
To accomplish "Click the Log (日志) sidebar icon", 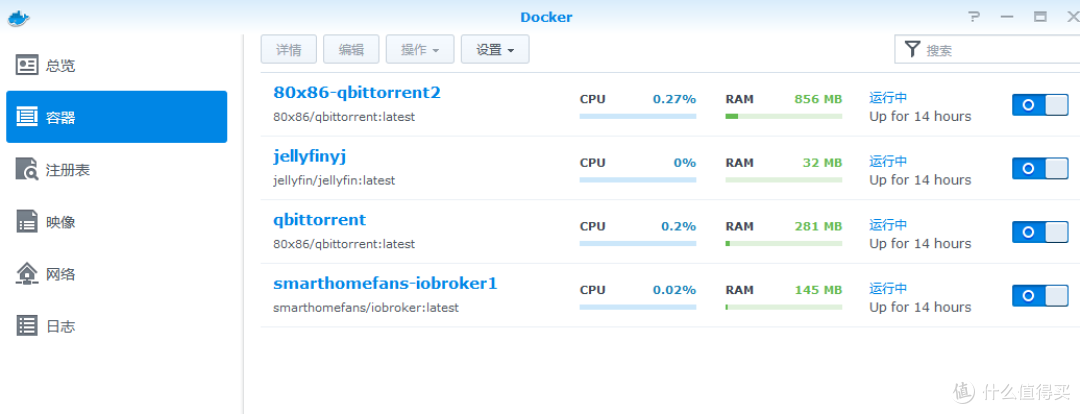I will pos(27,326).
